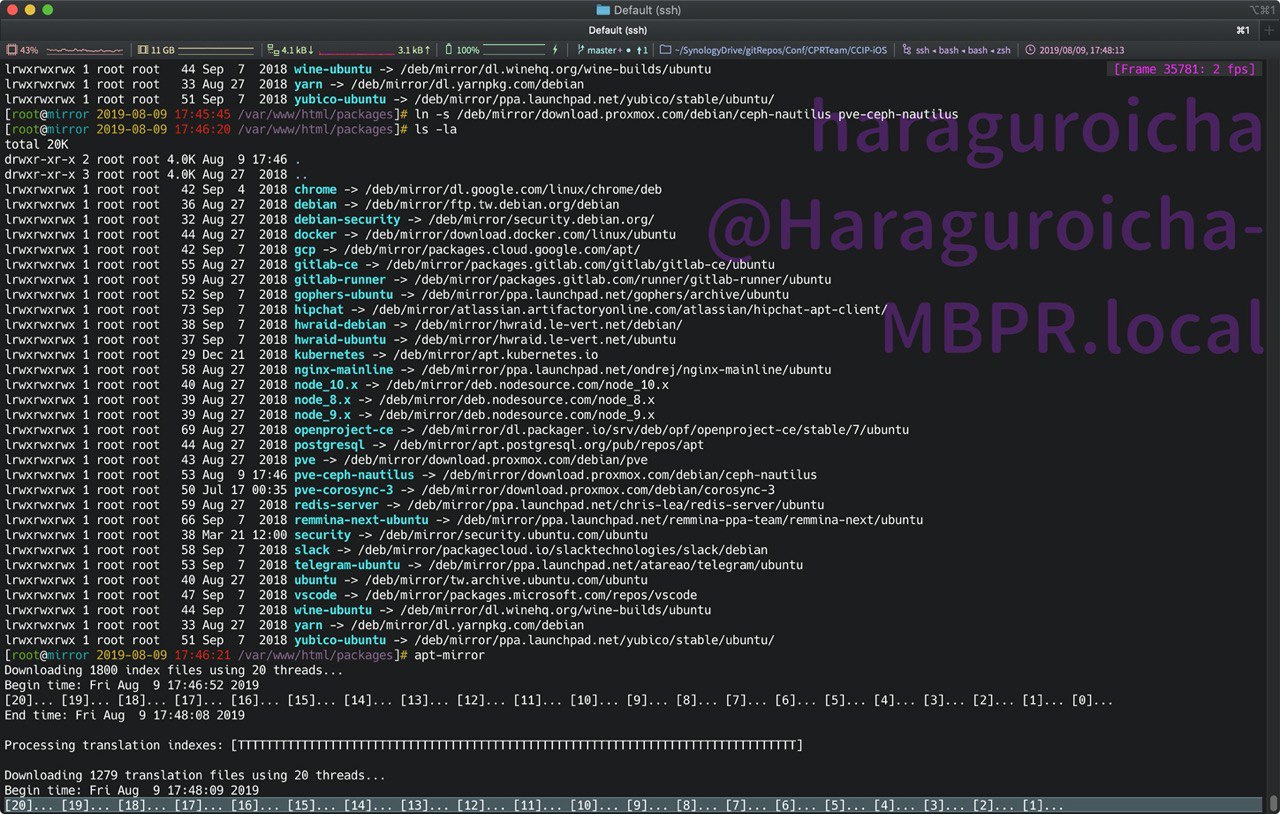
Task: Click the folder icon in window title
Action: [602, 10]
